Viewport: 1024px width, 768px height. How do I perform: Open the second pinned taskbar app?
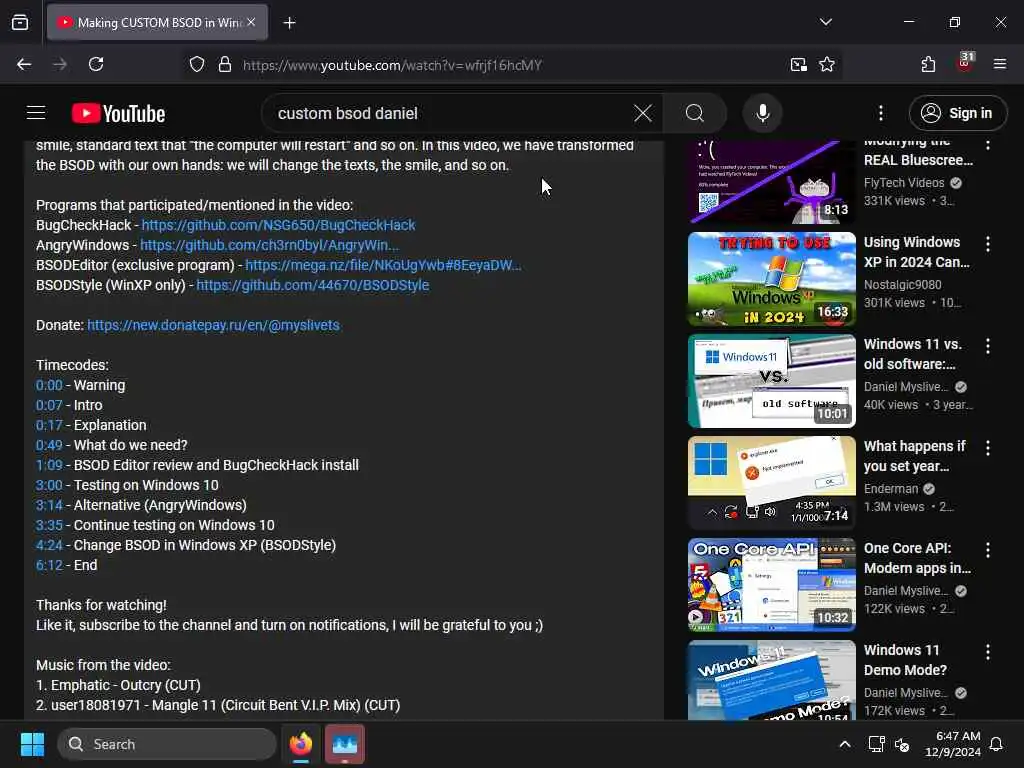[x=344, y=744]
